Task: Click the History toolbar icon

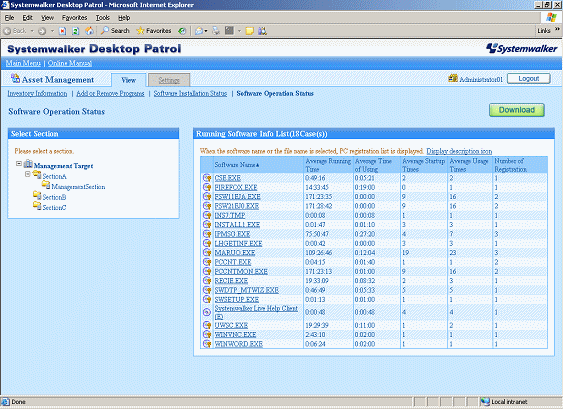Action: tap(182, 31)
